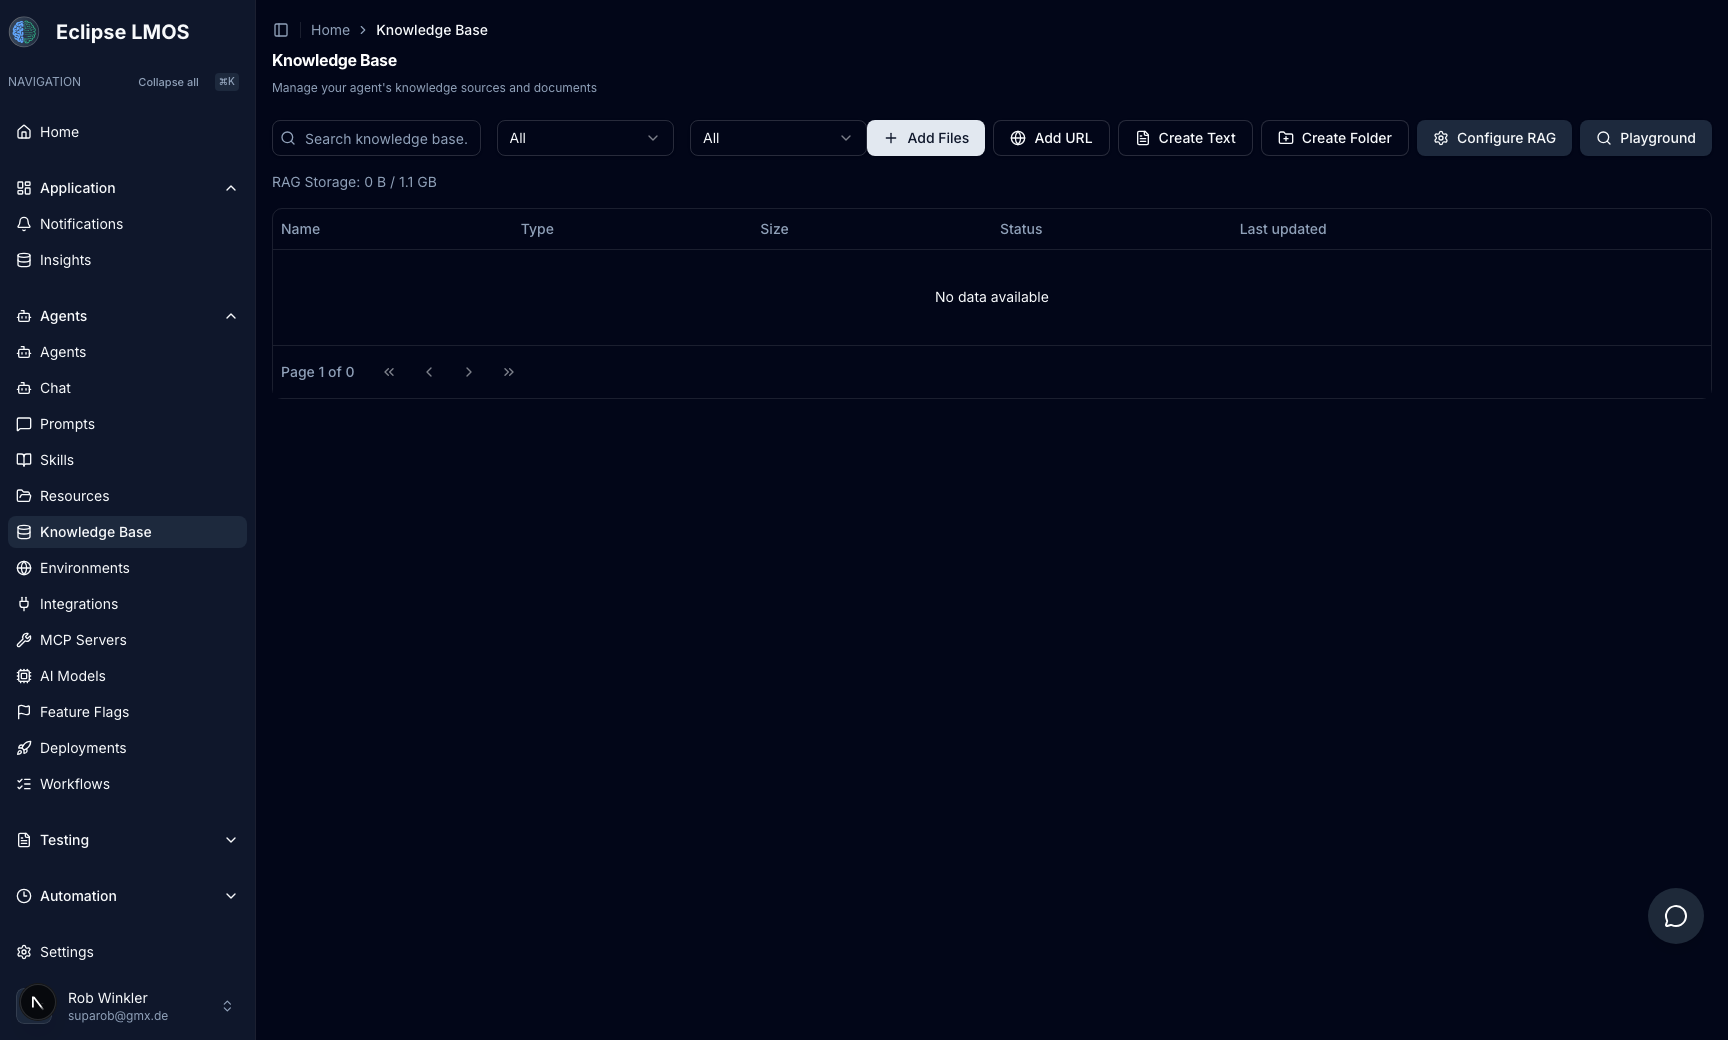
Task: Open the Playground button
Action: (1646, 138)
